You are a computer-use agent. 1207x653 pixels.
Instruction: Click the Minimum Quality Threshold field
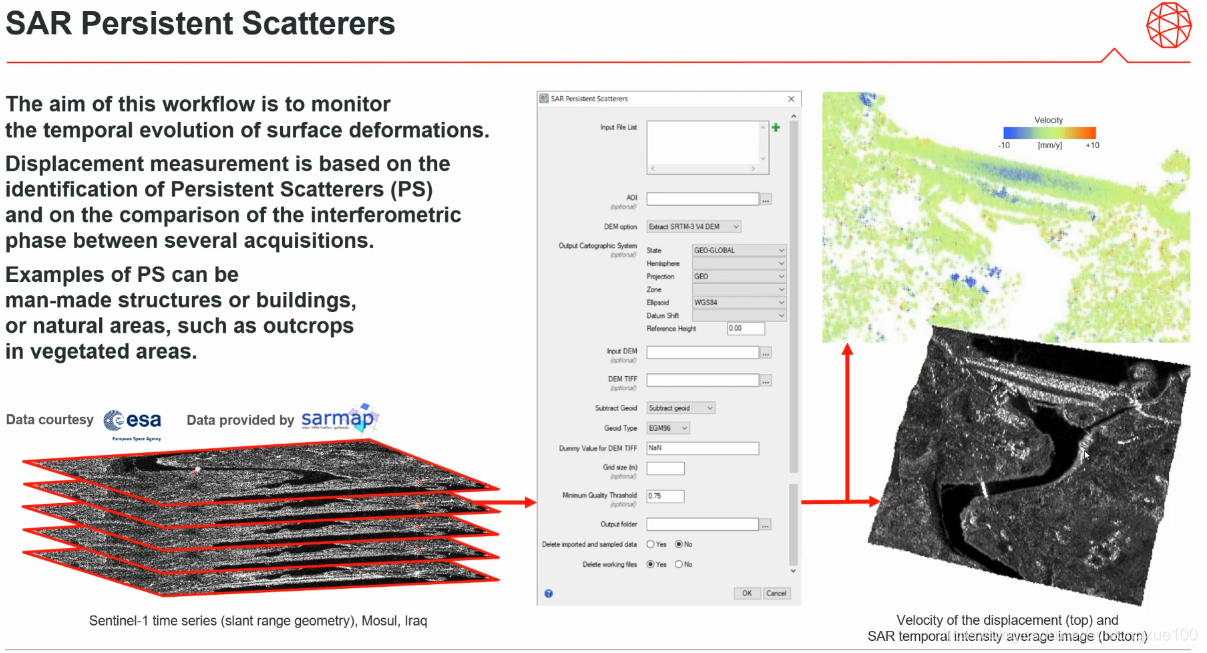point(666,496)
